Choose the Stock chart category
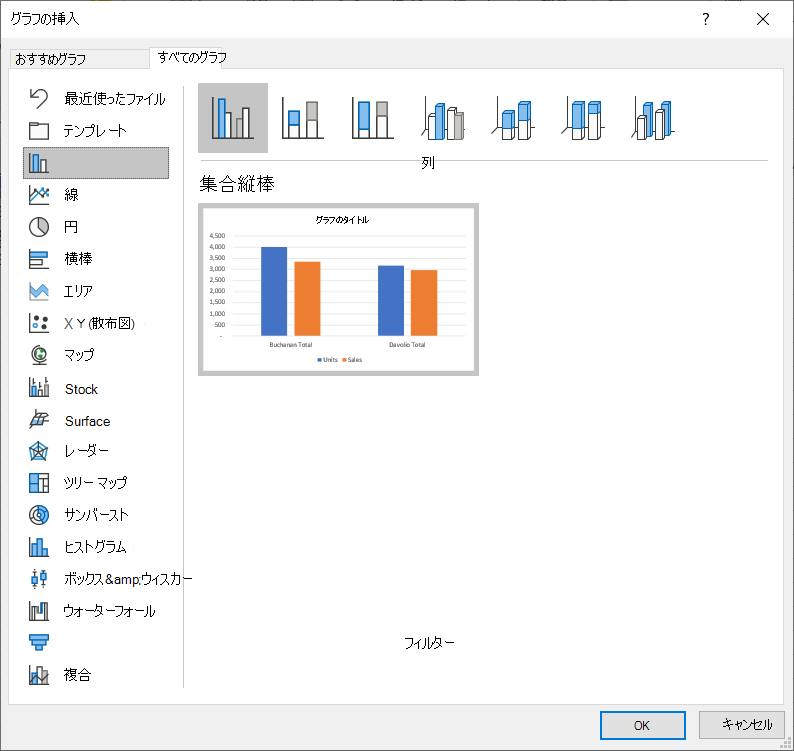The image size is (794, 751). (96, 389)
